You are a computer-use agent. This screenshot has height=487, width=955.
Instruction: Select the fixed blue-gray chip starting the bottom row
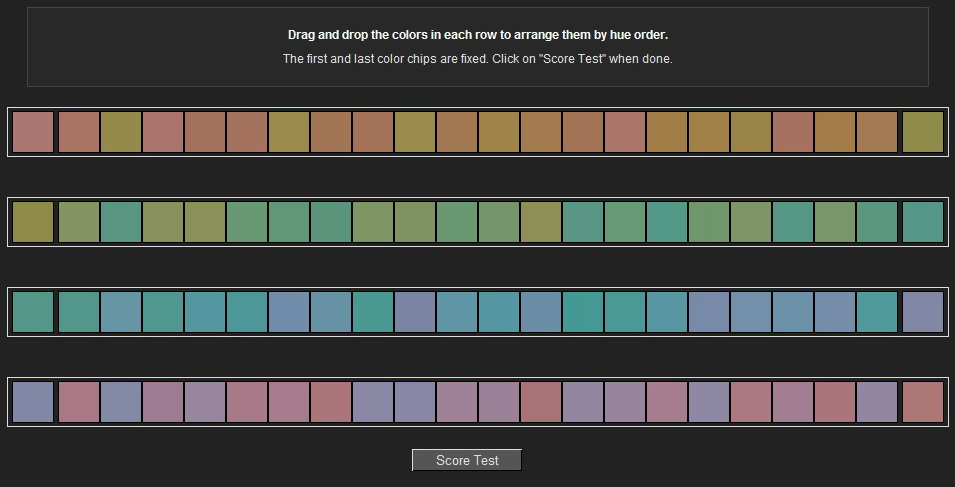33,402
